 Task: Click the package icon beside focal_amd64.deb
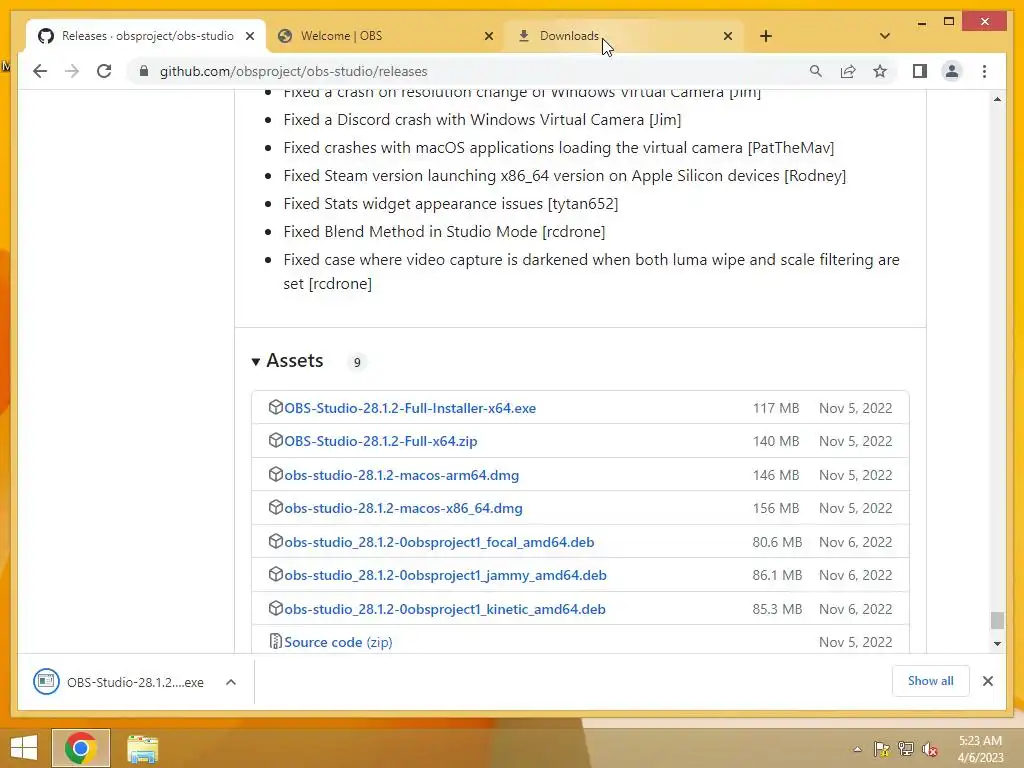pos(276,541)
